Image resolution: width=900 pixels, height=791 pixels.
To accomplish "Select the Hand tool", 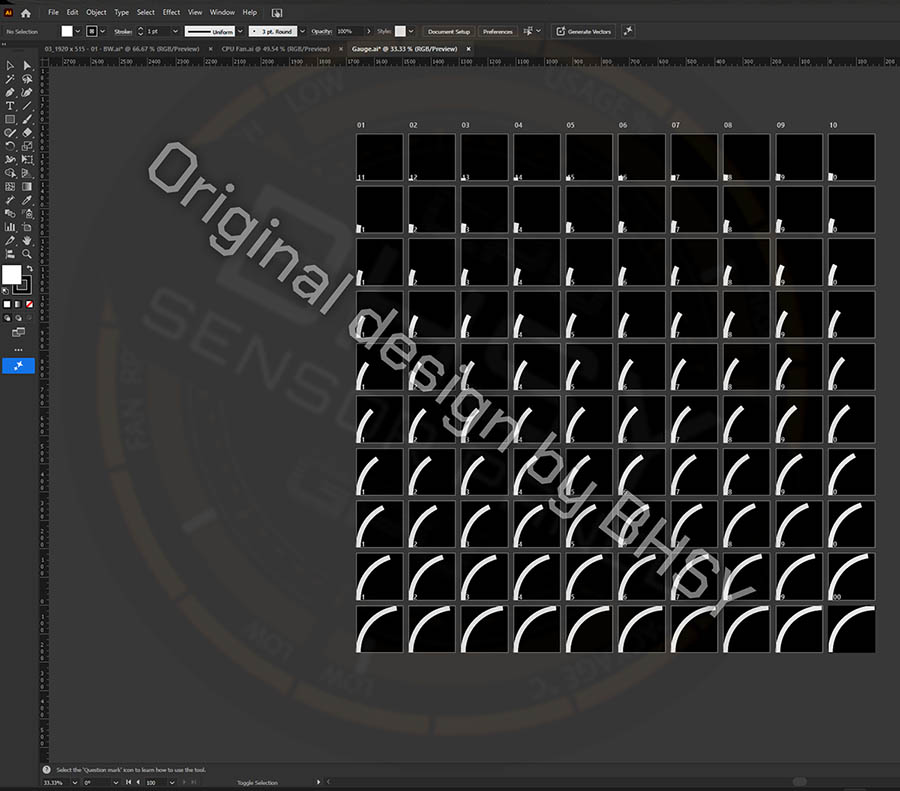I will (x=26, y=240).
